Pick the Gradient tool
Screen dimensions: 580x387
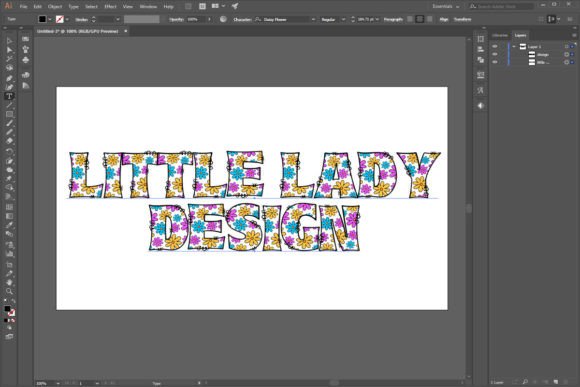tap(9, 216)
